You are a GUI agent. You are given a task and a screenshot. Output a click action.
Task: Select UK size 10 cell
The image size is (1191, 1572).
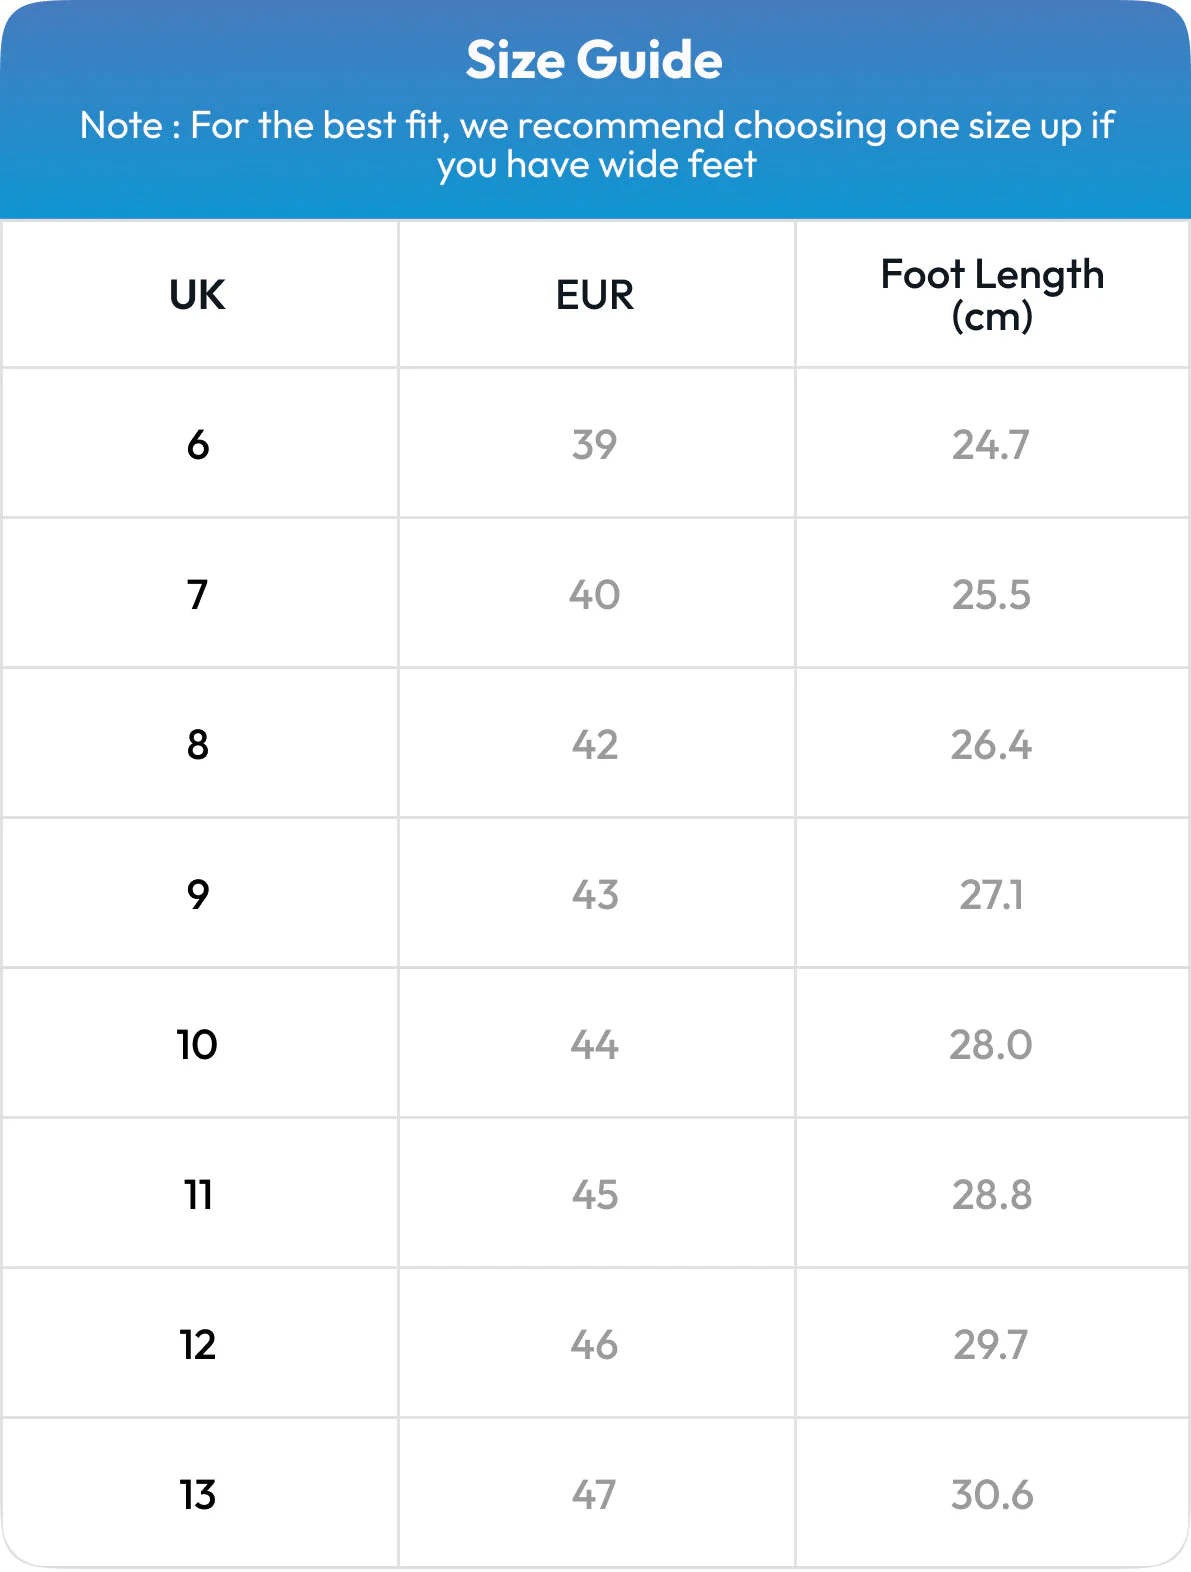coord(197,1044)
